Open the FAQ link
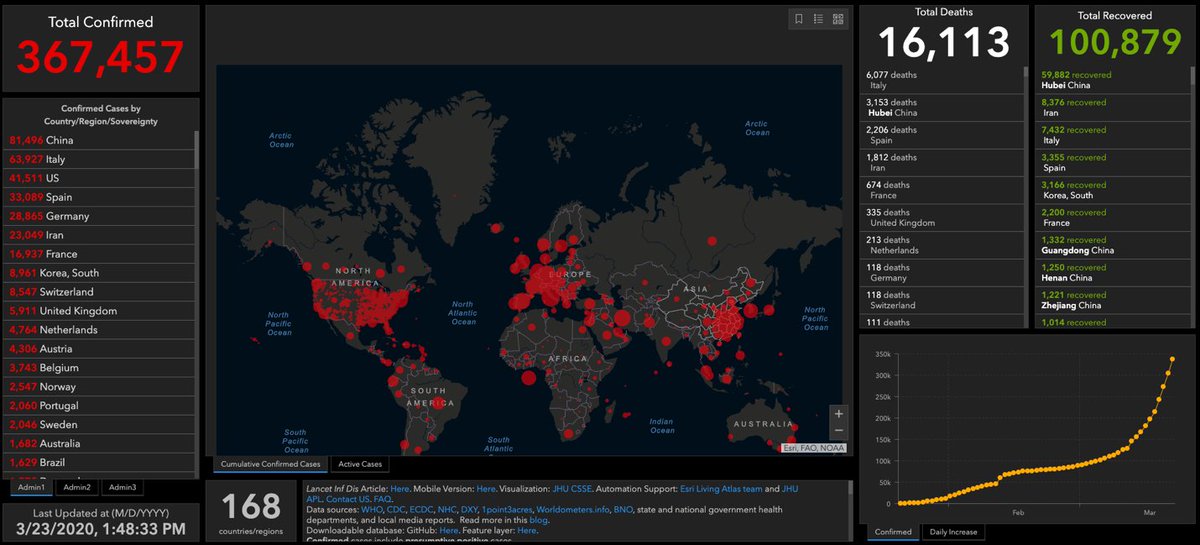Viewport: 1200px width, 545px height. pos(383,499)
